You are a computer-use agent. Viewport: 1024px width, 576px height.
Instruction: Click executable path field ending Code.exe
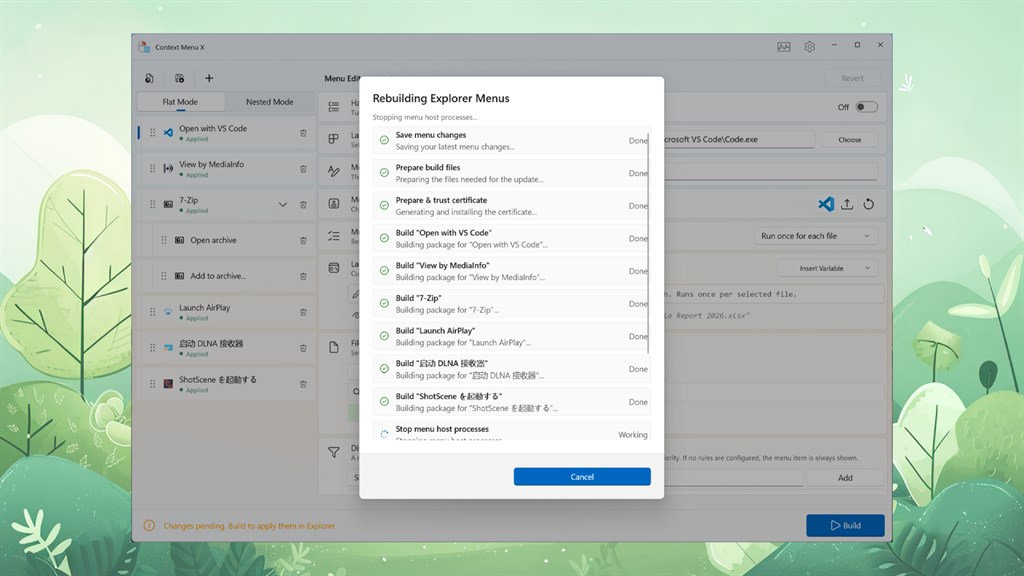[739, 139]
